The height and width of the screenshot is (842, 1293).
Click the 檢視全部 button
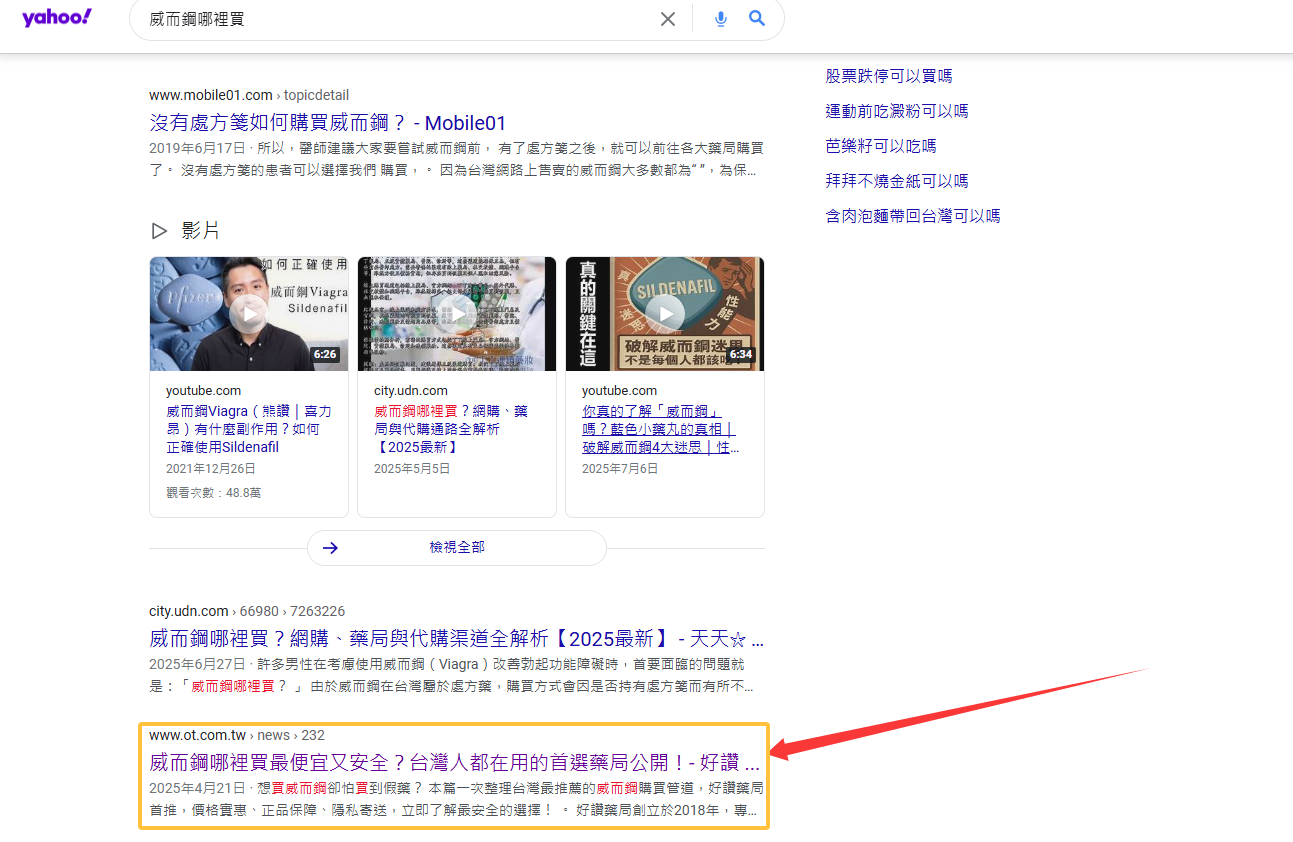click(457, 548)
